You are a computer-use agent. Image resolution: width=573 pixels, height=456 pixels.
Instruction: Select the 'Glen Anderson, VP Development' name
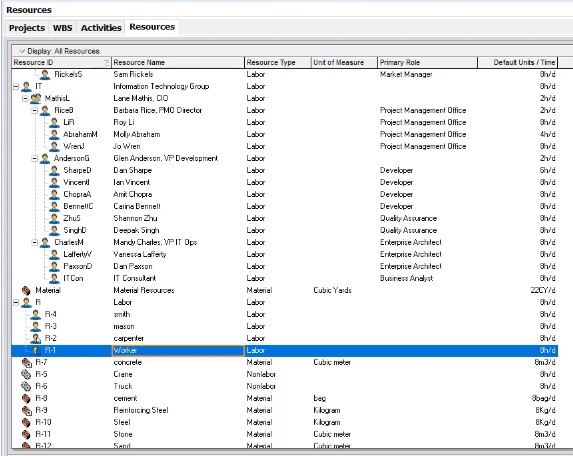[x=166, y=159]
